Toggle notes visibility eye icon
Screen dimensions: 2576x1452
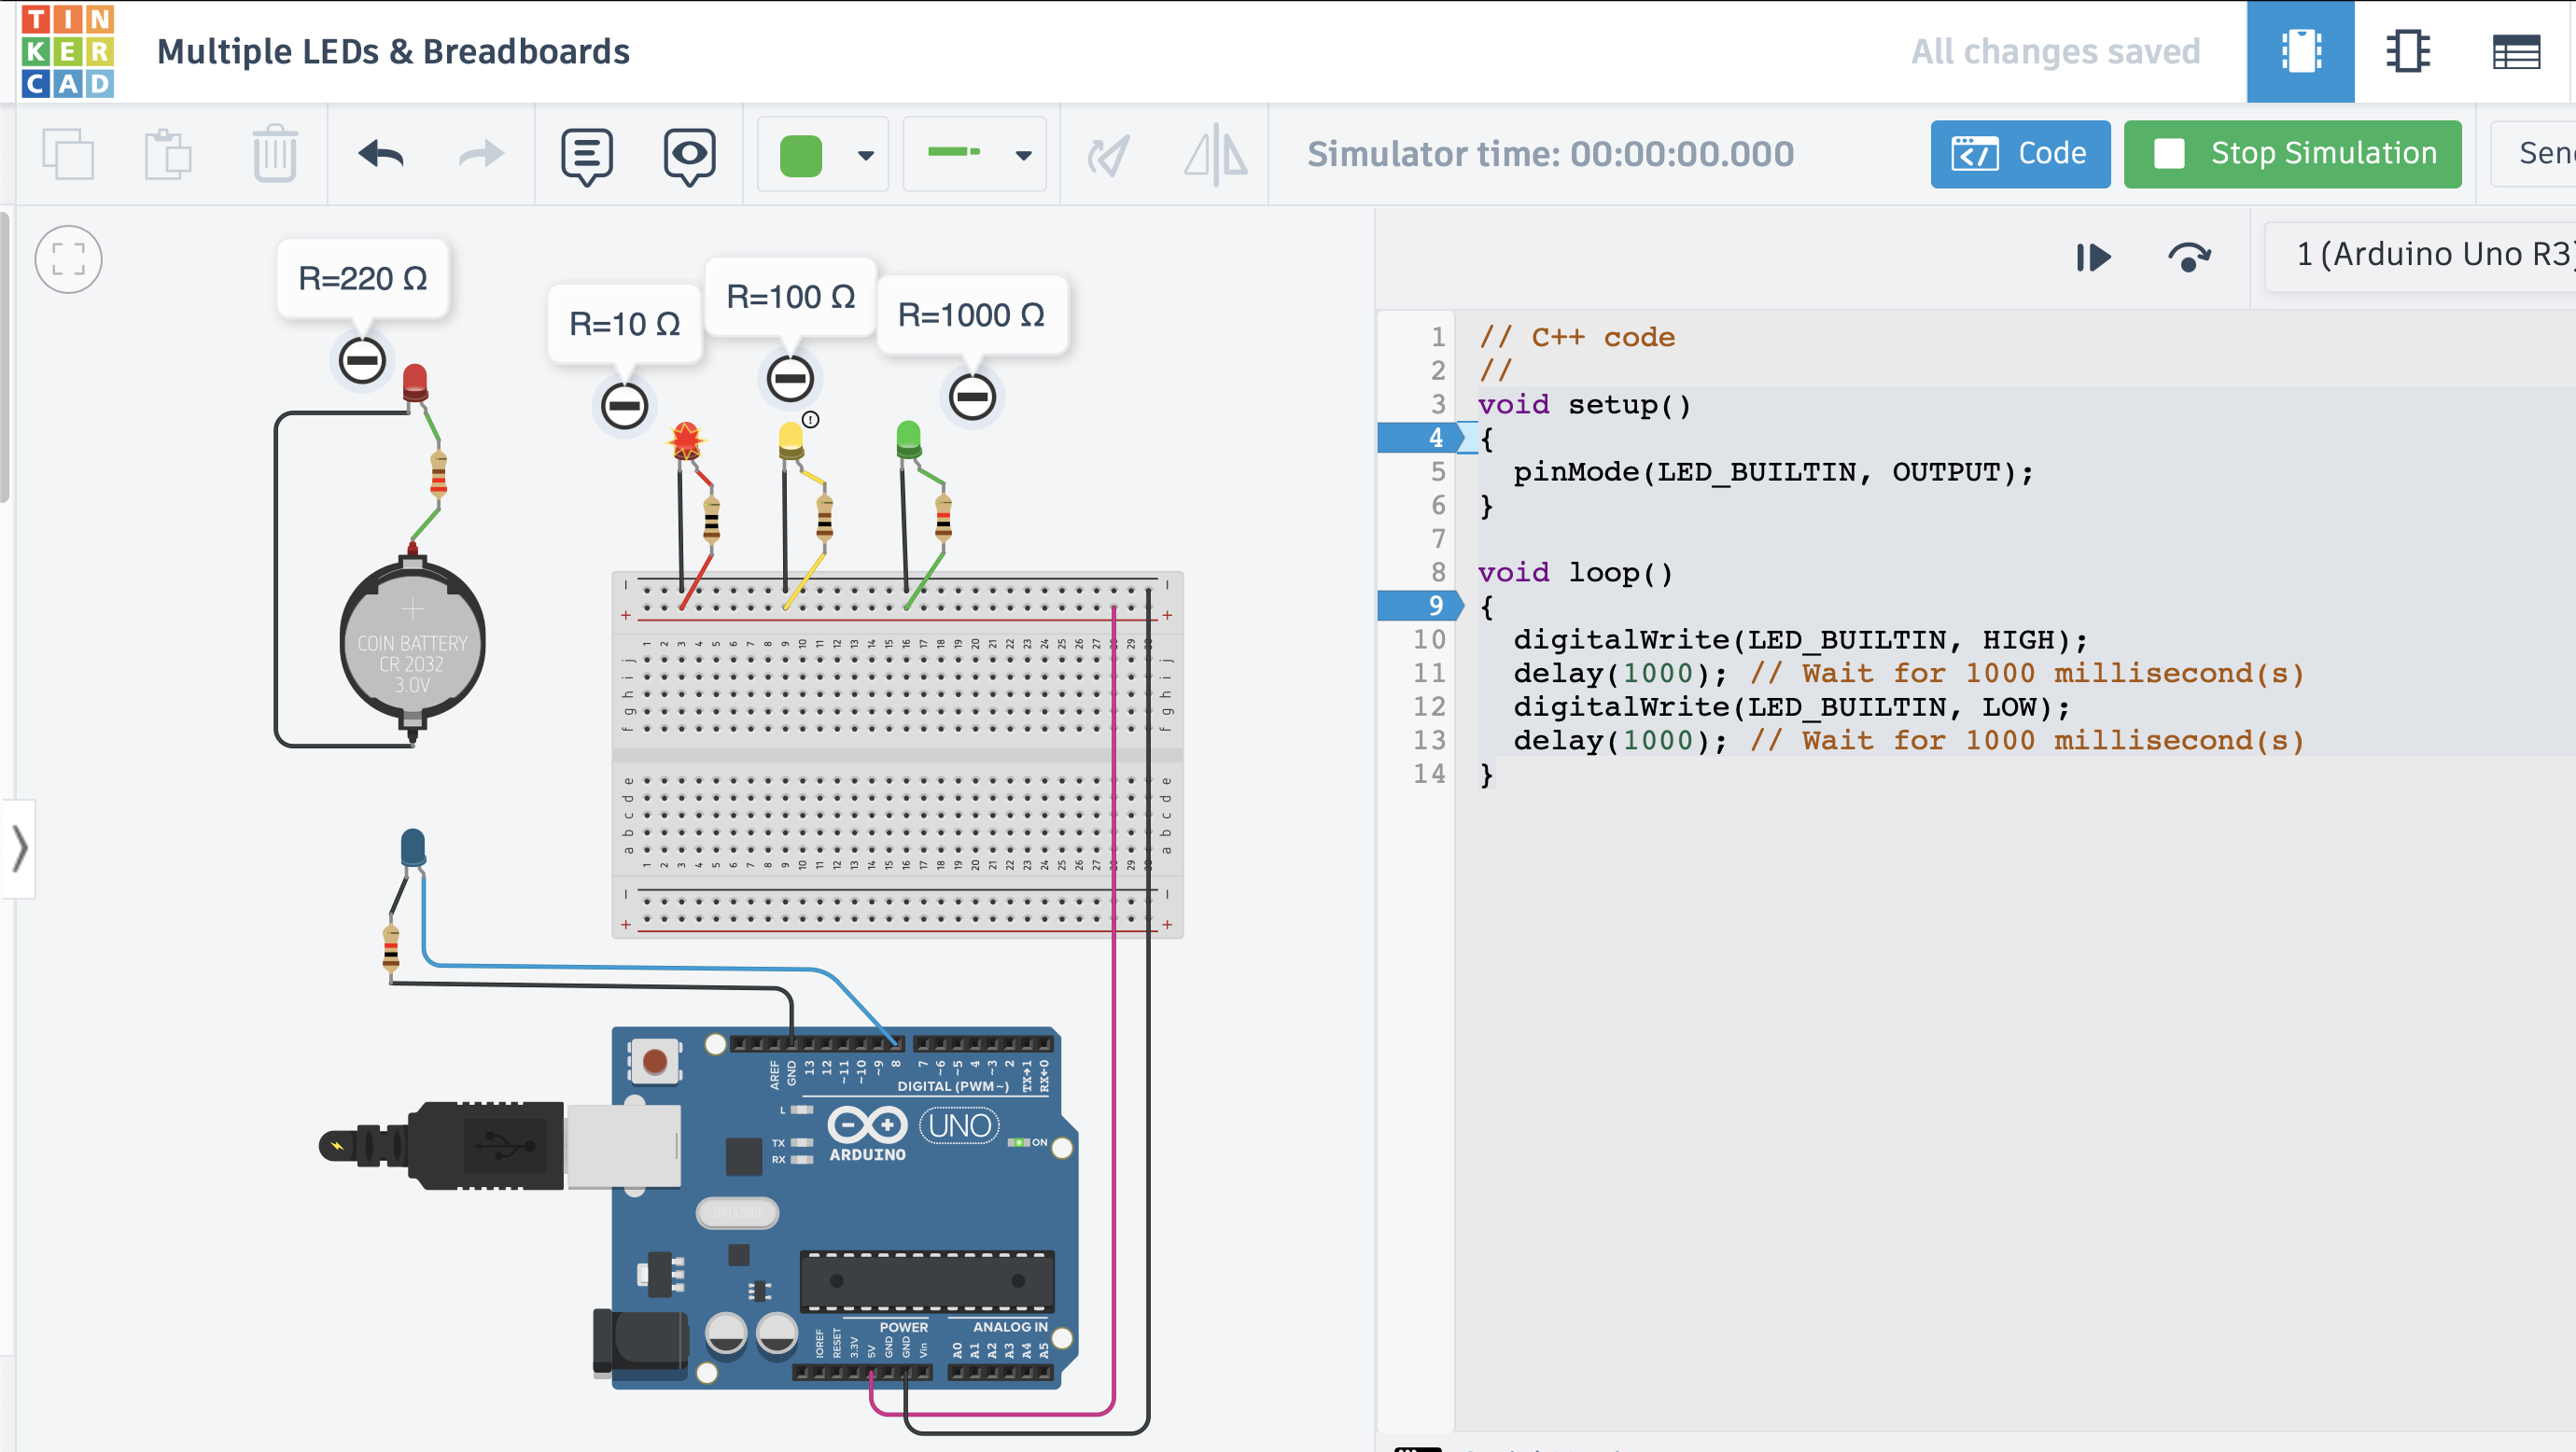[689, 155]
